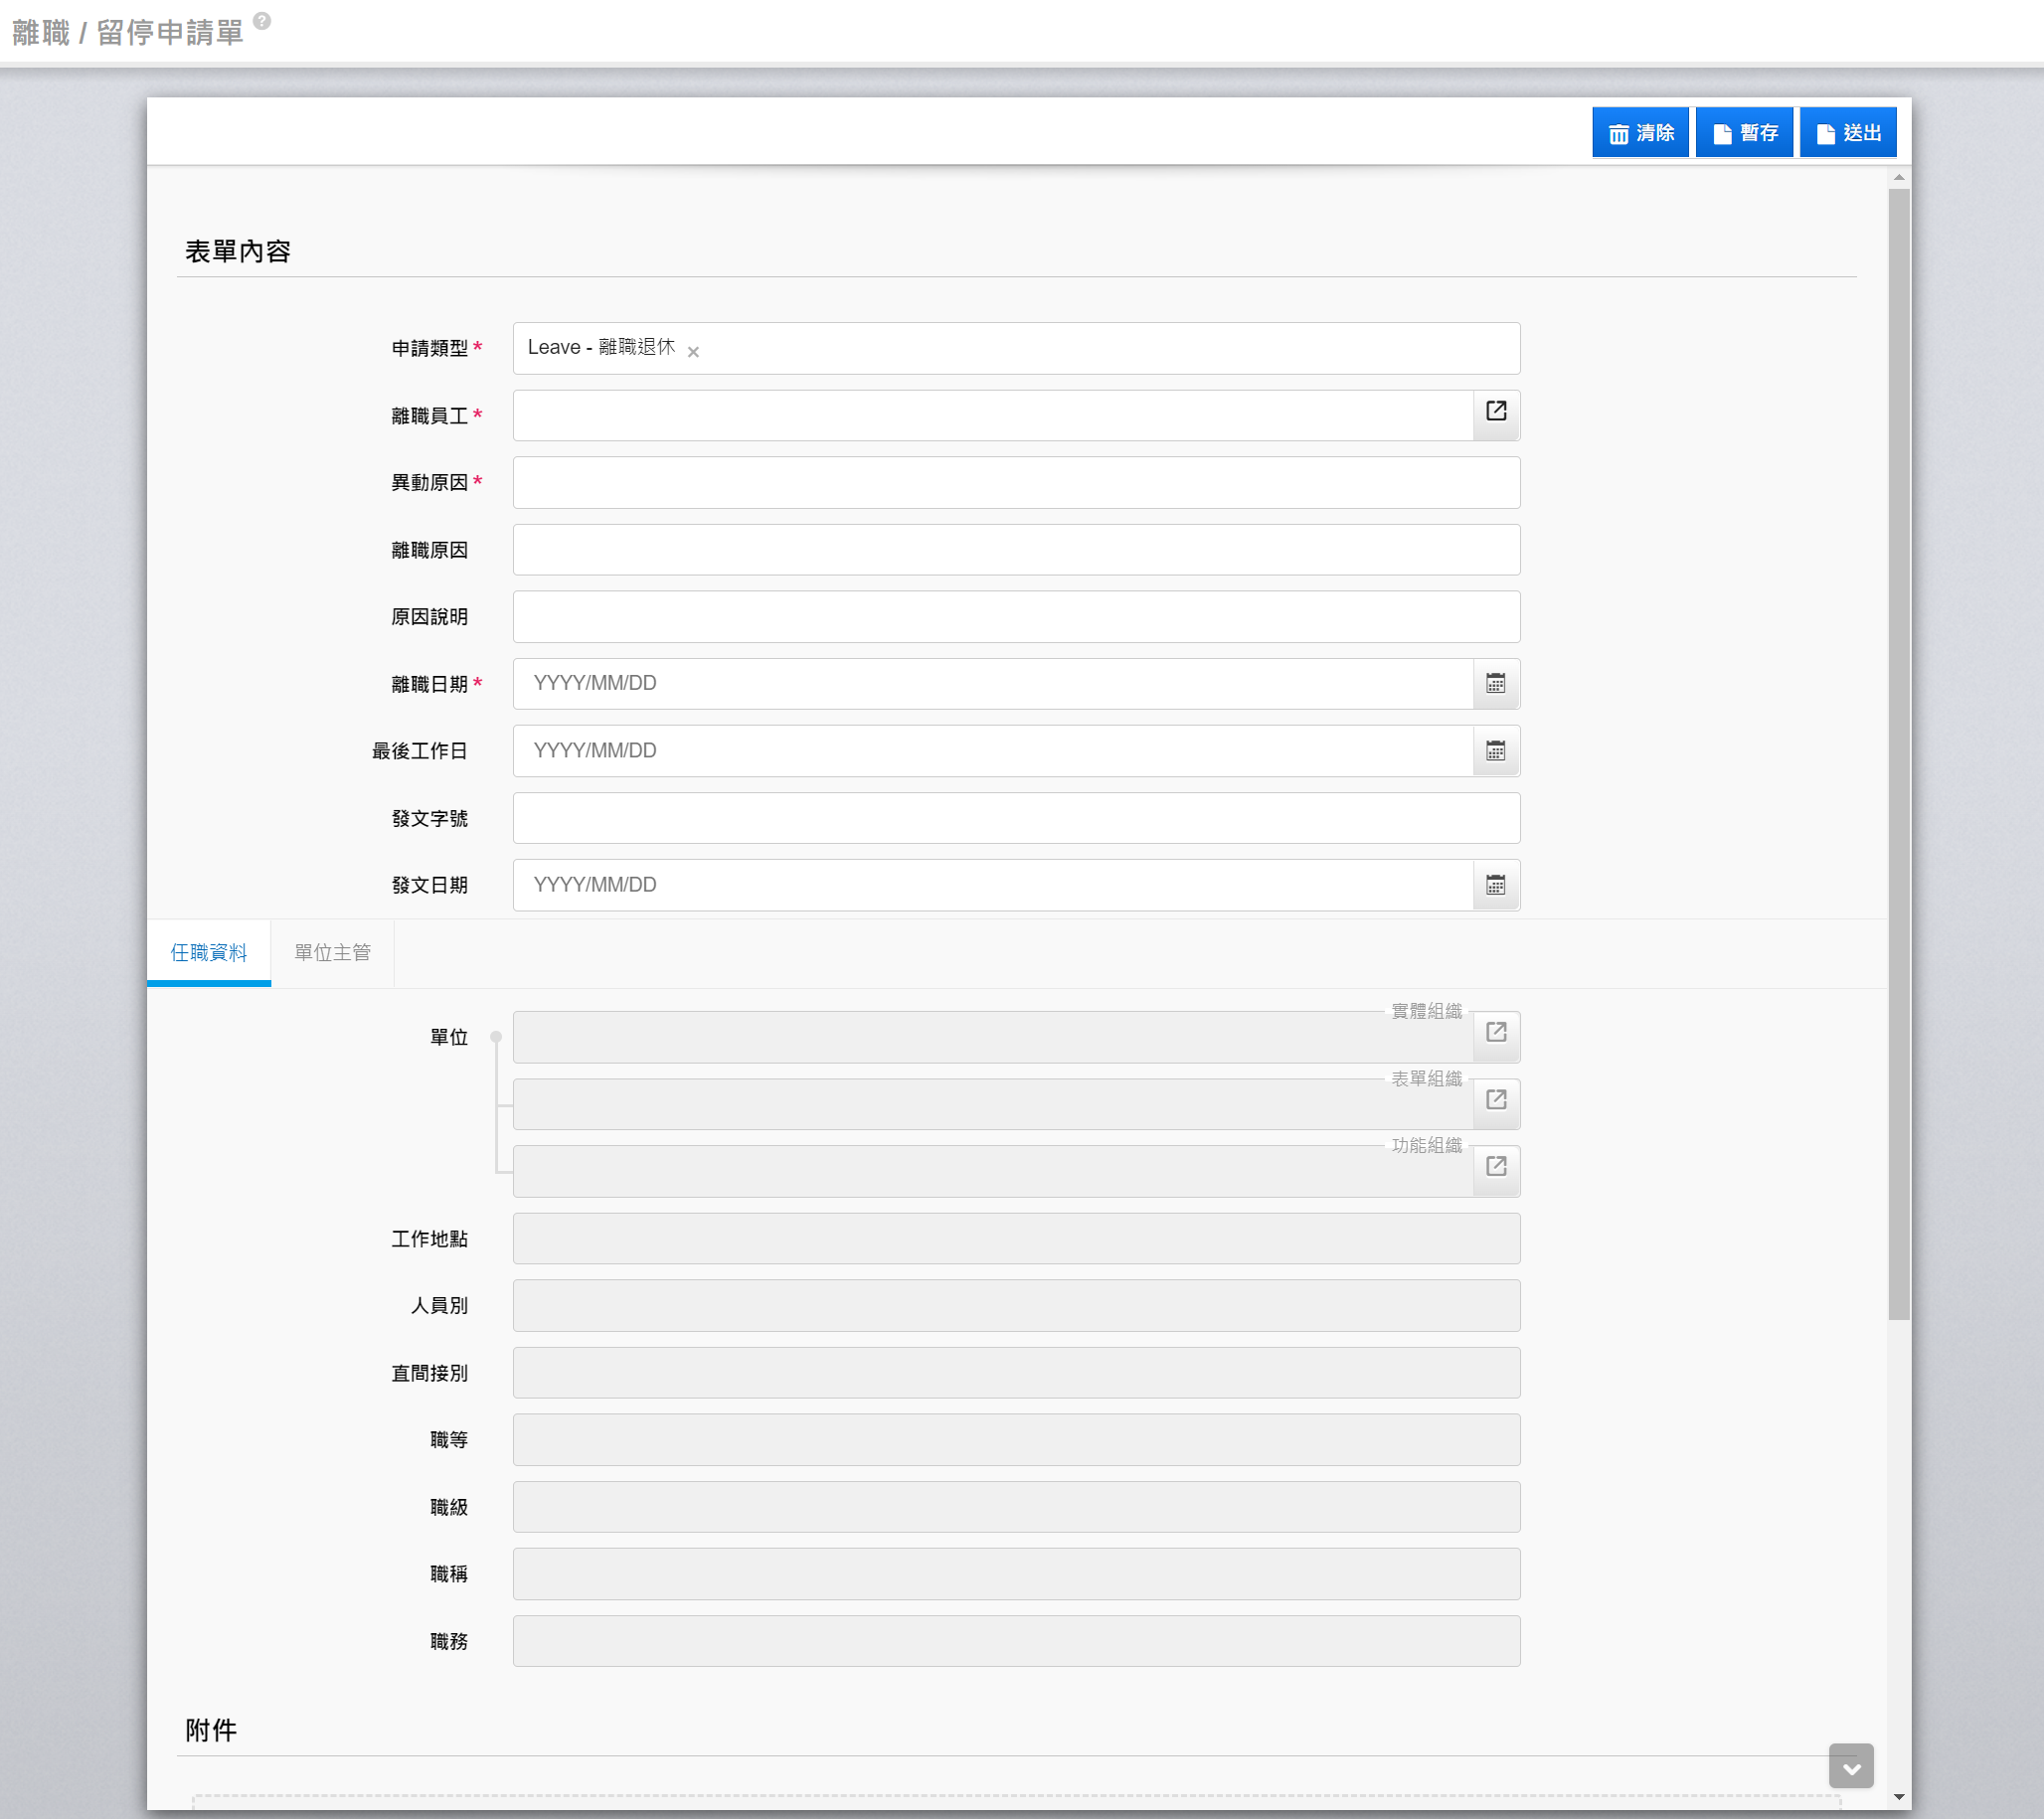The height and width of the screenshot is (1819, 2044).
Task: Open 表單組織 unit picker icon
Action: pyautogui.click(x=1495, y=1100)
